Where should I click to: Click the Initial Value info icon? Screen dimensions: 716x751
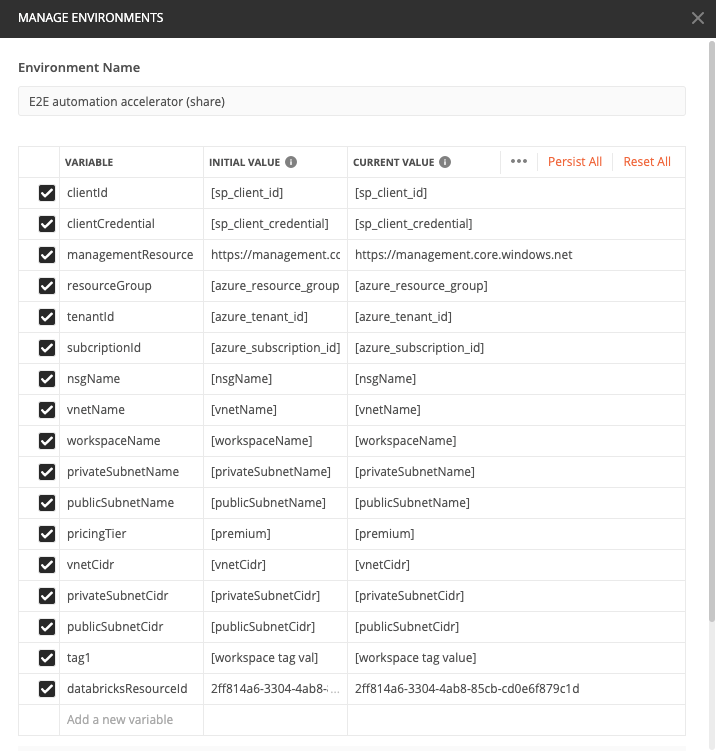pyautogui.click(x=291, y=162)
